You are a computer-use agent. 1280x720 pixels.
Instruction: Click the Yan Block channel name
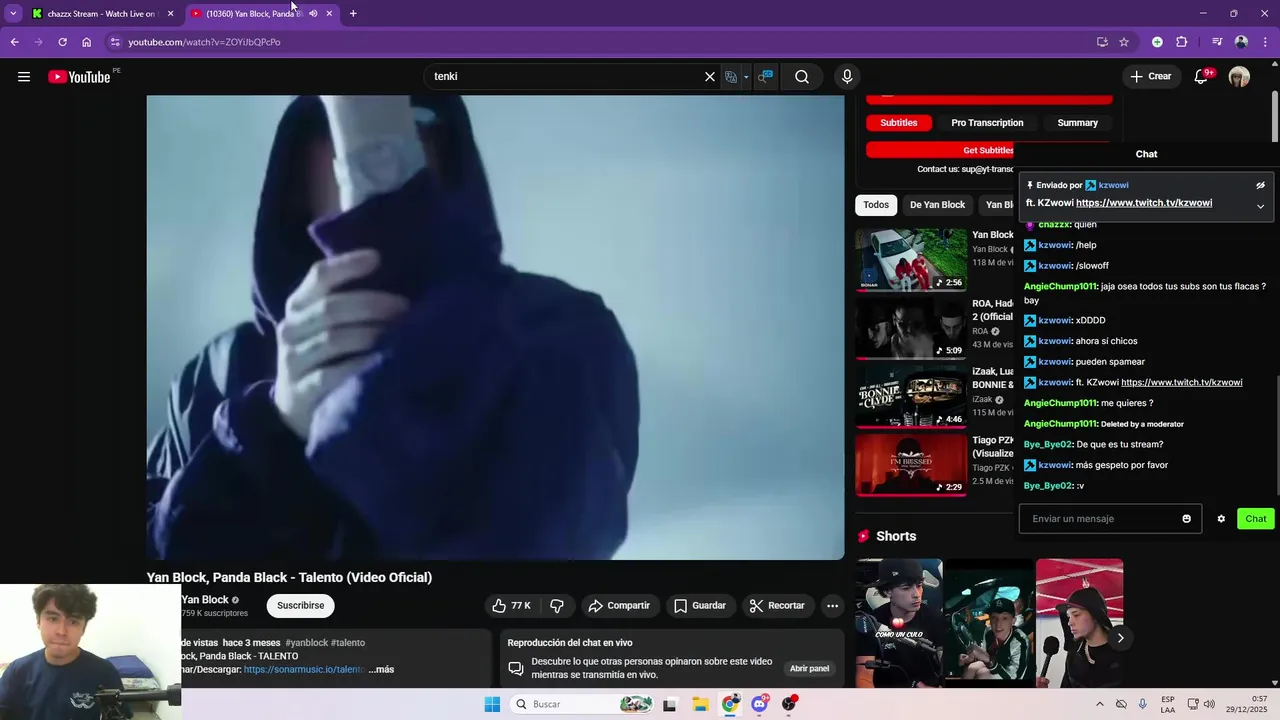pos(205,600)
